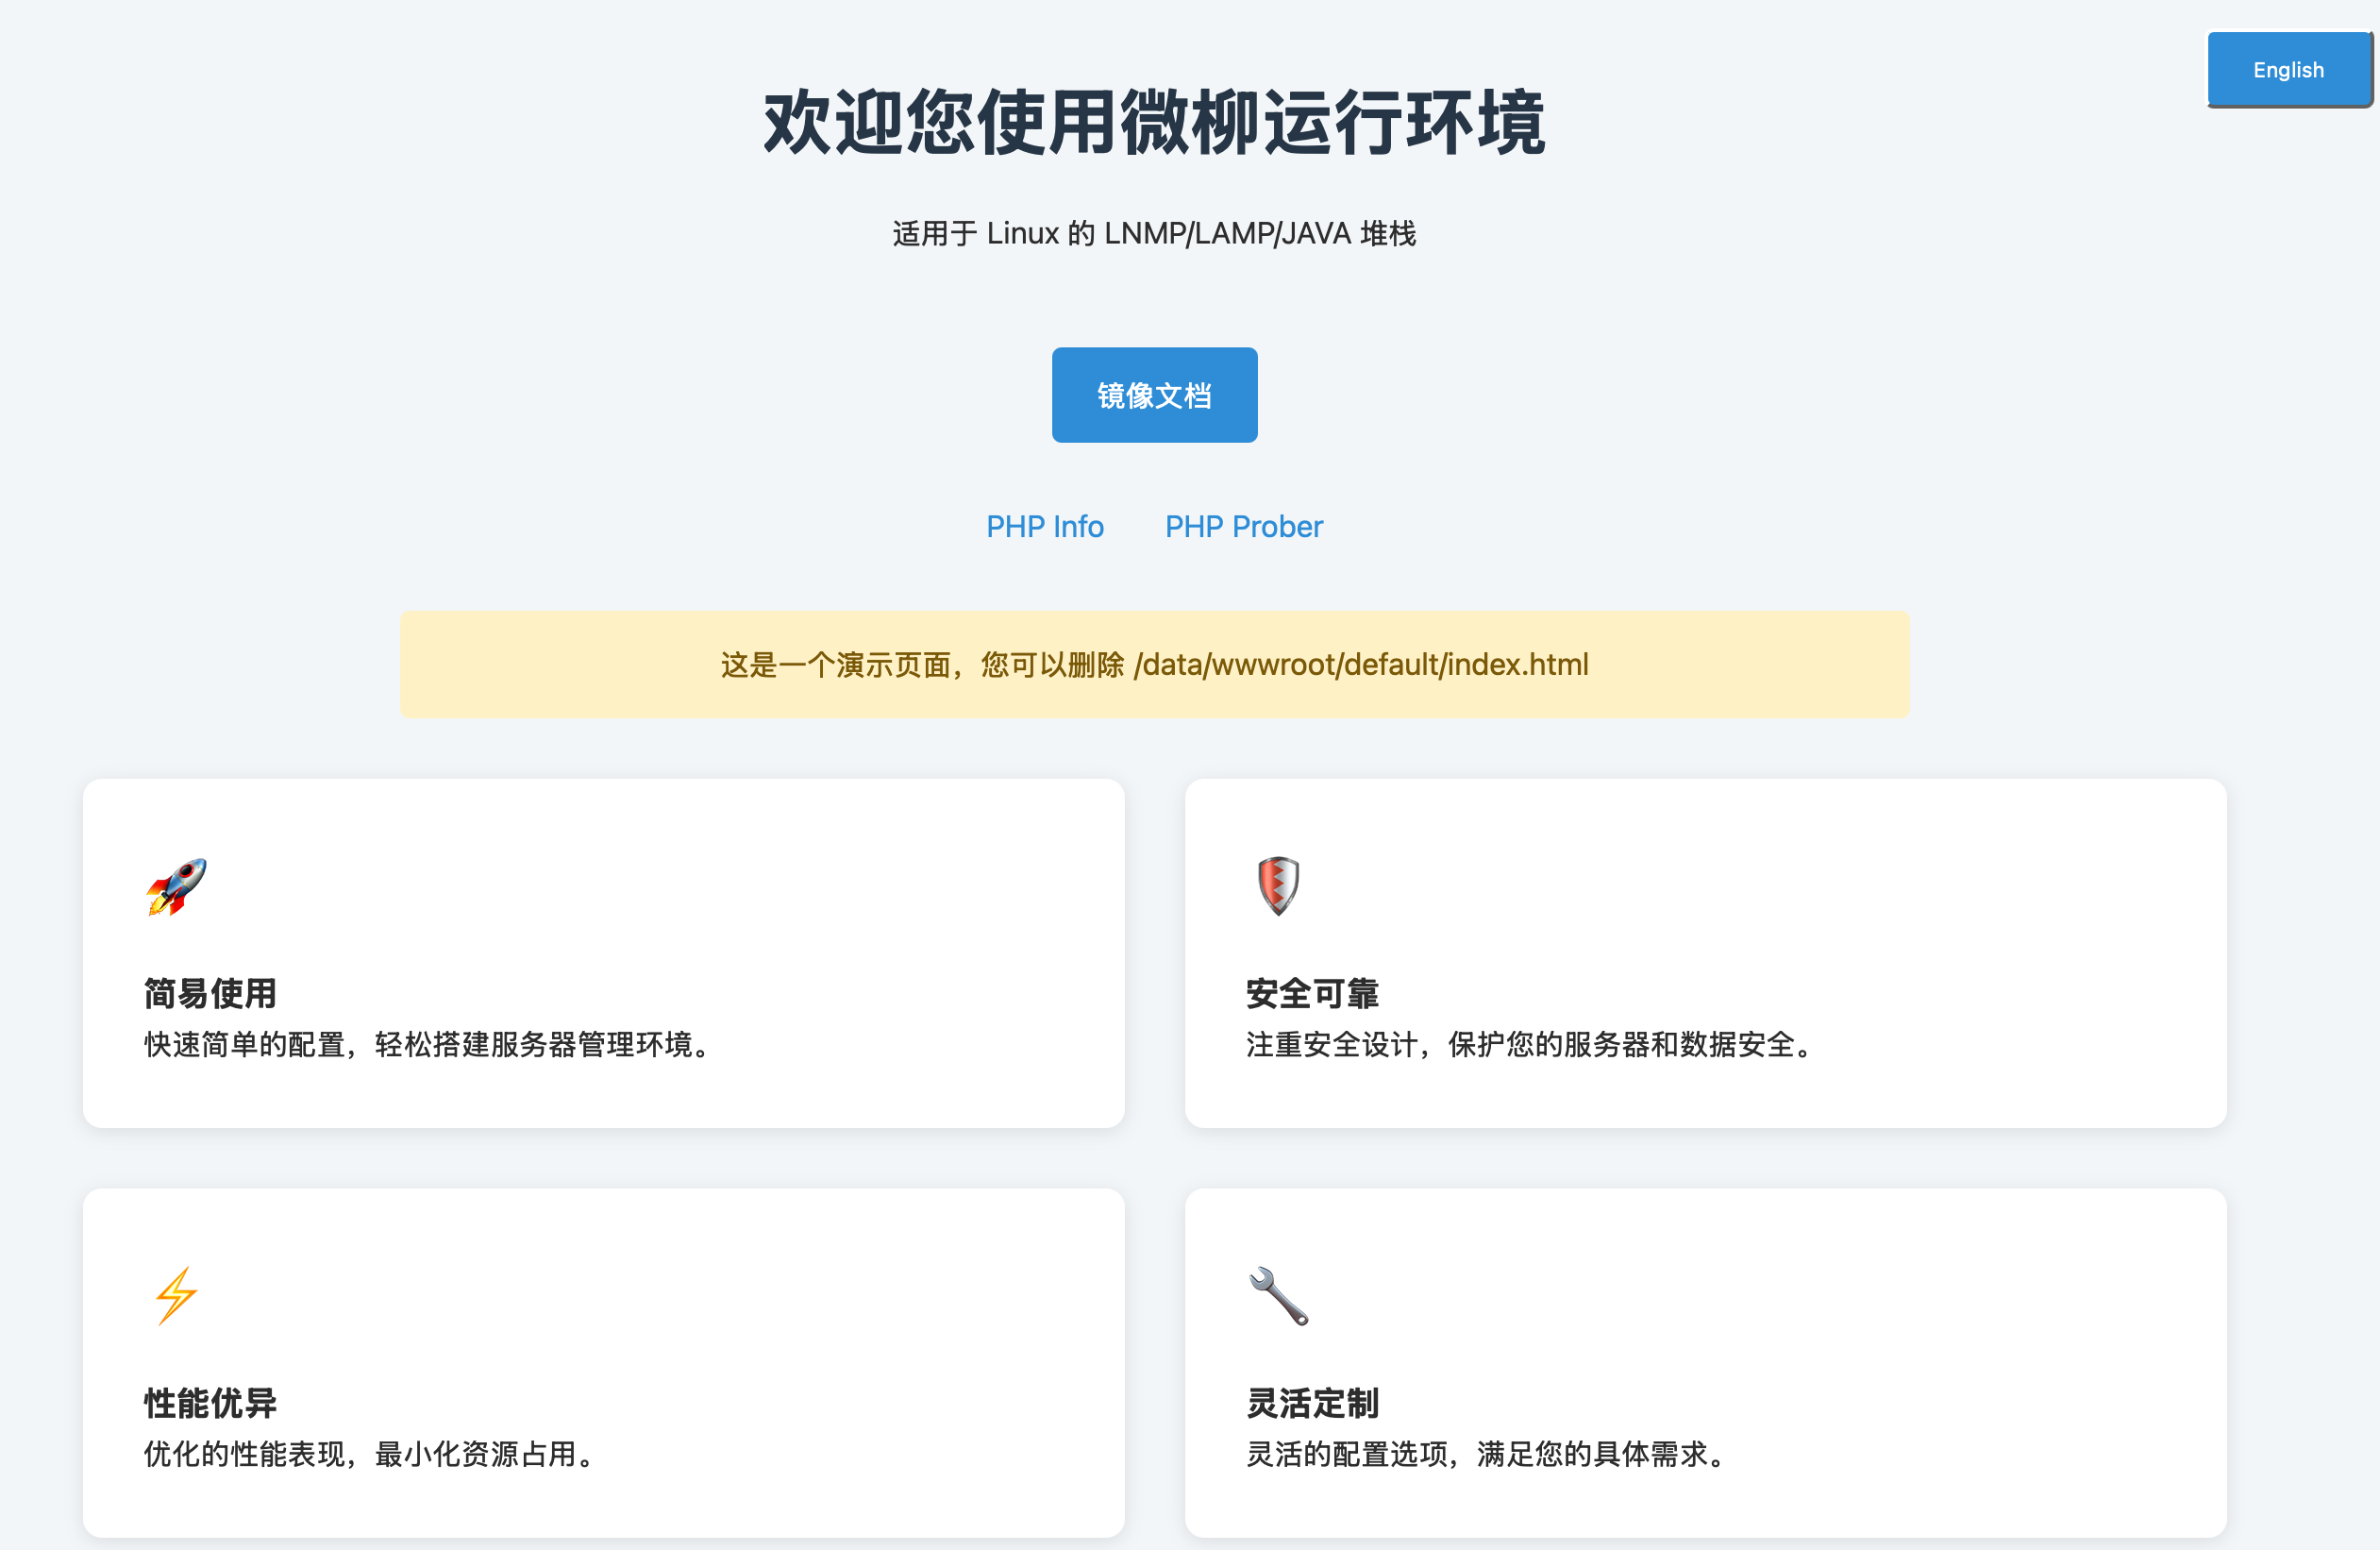Image resolution: width=2380 pixels, height=1550 pixels.
Task: Select the rocket emoji above 简易使用 heading
Action: [x=176, y=886]
